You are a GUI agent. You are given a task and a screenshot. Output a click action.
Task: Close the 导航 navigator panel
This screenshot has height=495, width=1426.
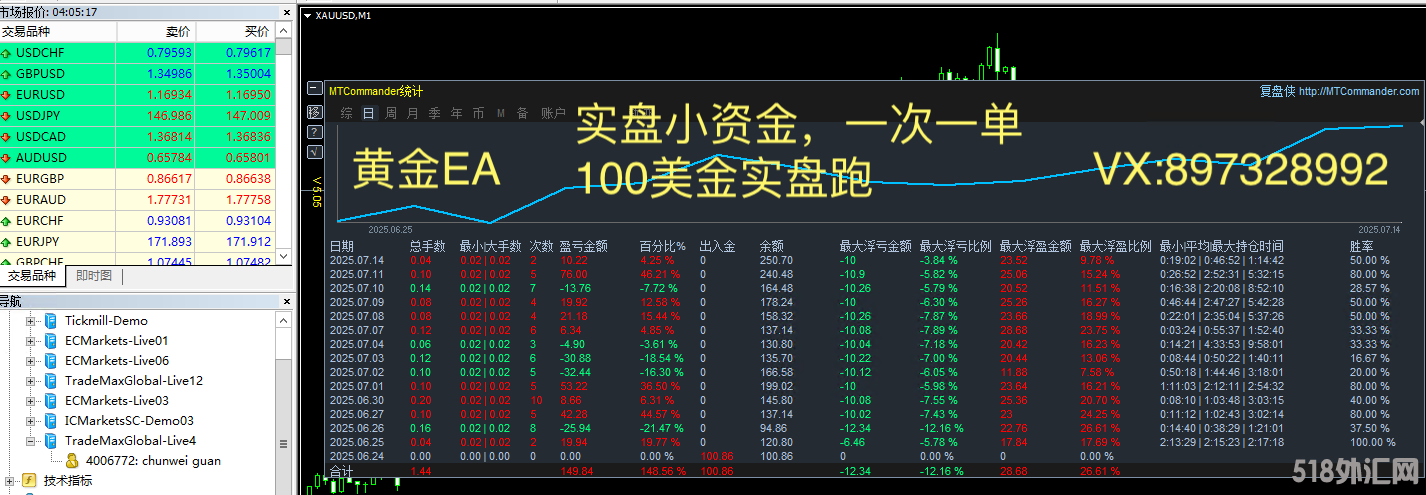[x=286, y=301]
